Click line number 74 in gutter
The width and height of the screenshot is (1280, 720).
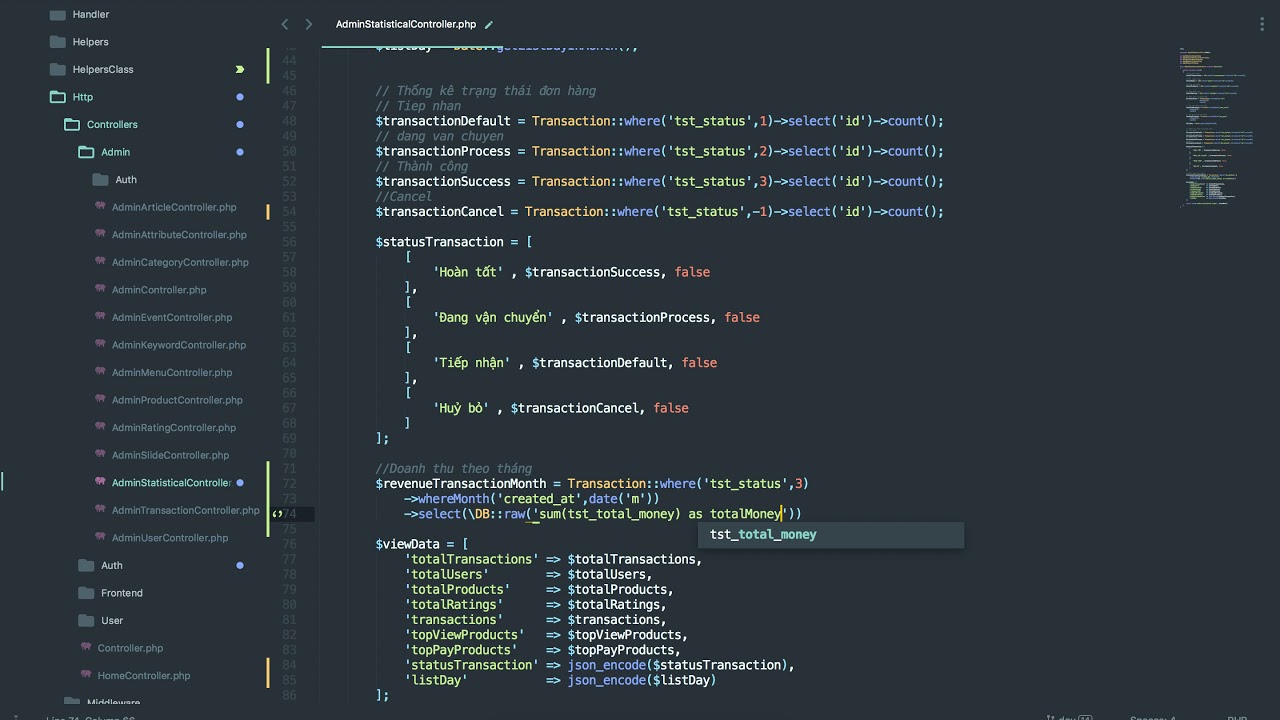tap(289, 514)
